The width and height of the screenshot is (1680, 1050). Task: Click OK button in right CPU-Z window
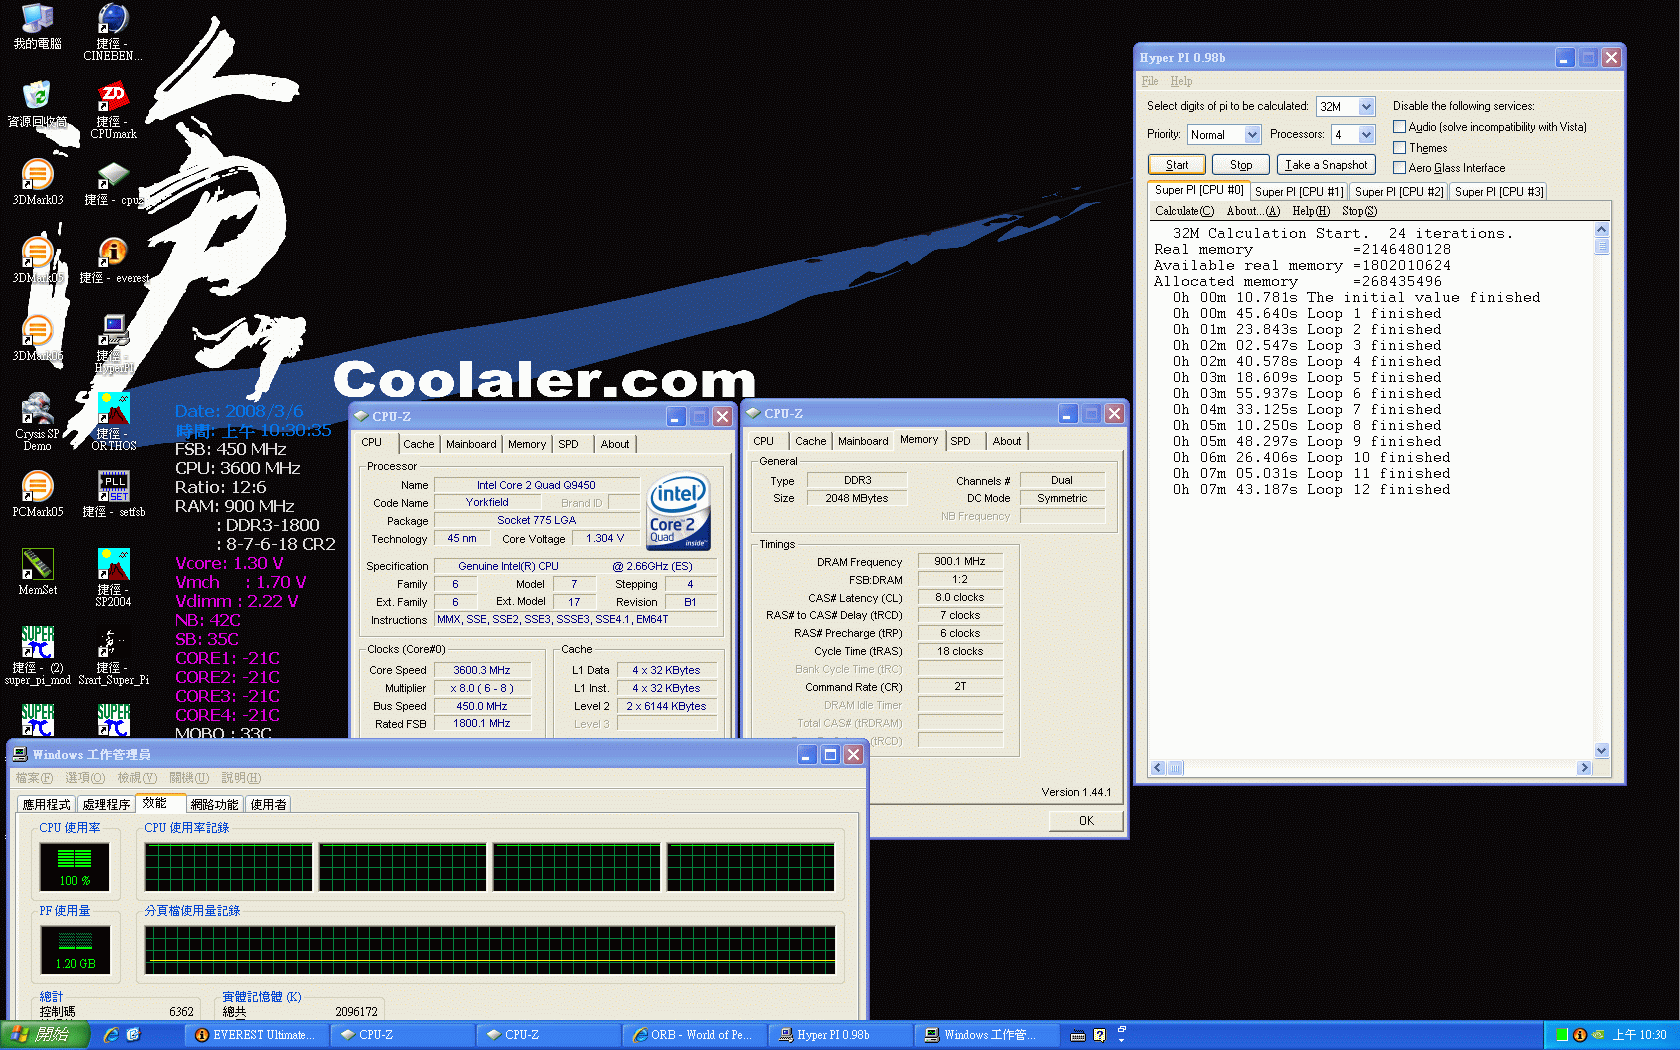1086,821
